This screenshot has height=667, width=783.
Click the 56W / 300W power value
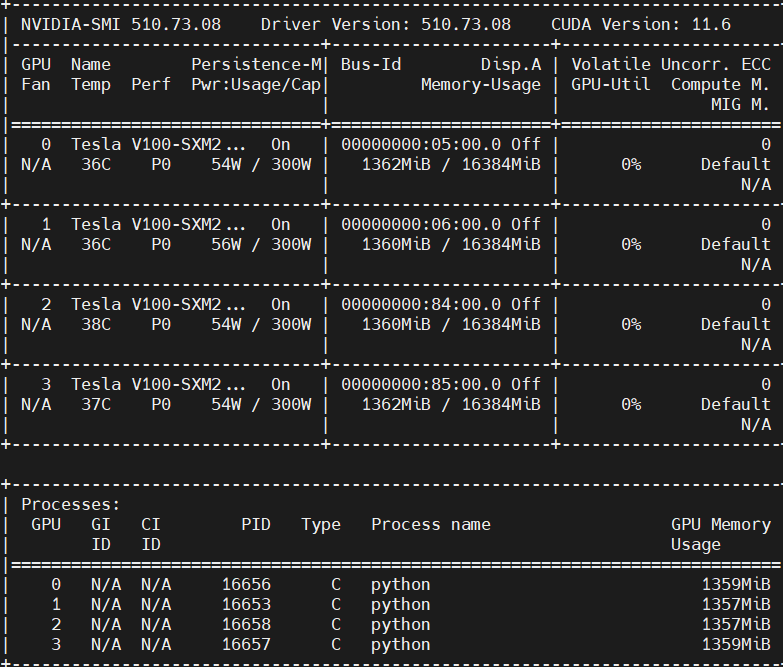point(261,245)
